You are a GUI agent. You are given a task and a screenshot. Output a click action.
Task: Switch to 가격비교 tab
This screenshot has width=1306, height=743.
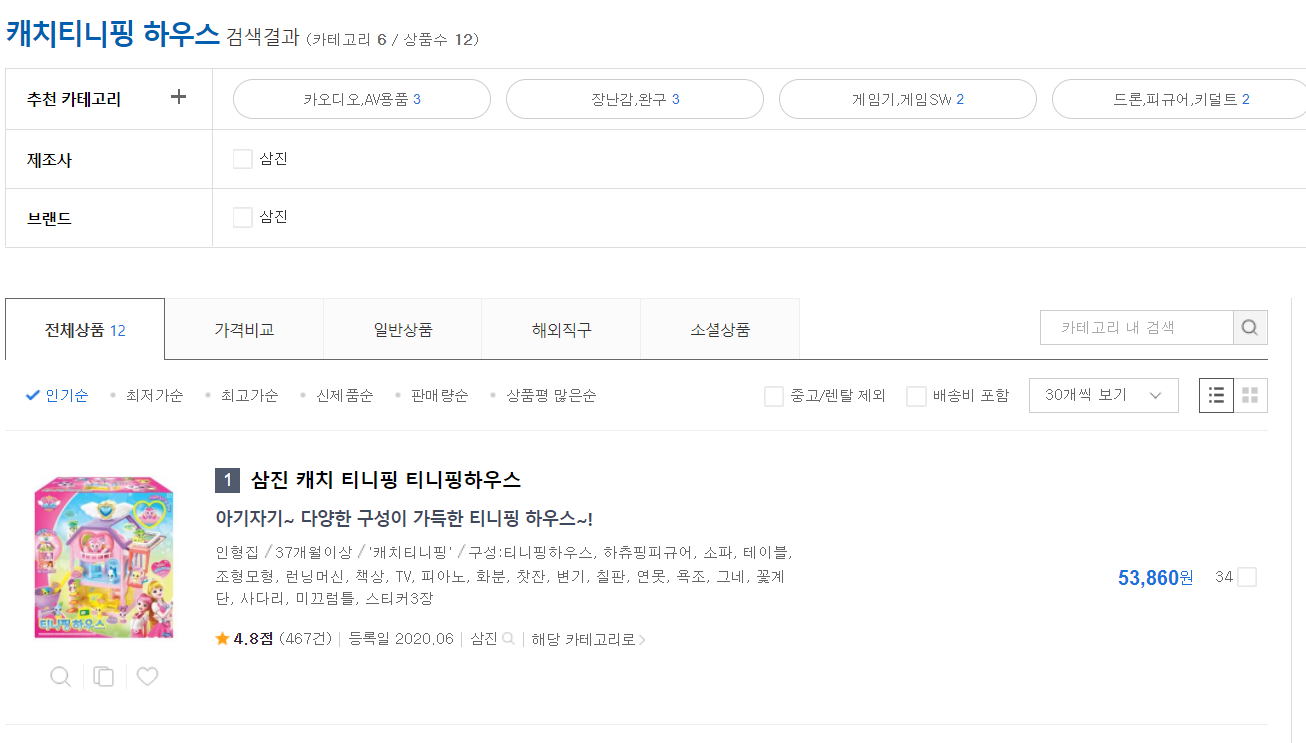(x=244, y=329)
